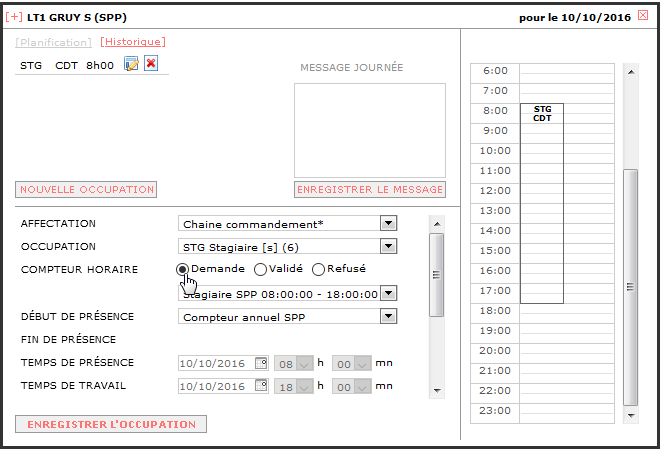Click ENREGISTRER L'OCCUPATION button
The width and height of the screenshot is (661, 450).
(111, 424)
